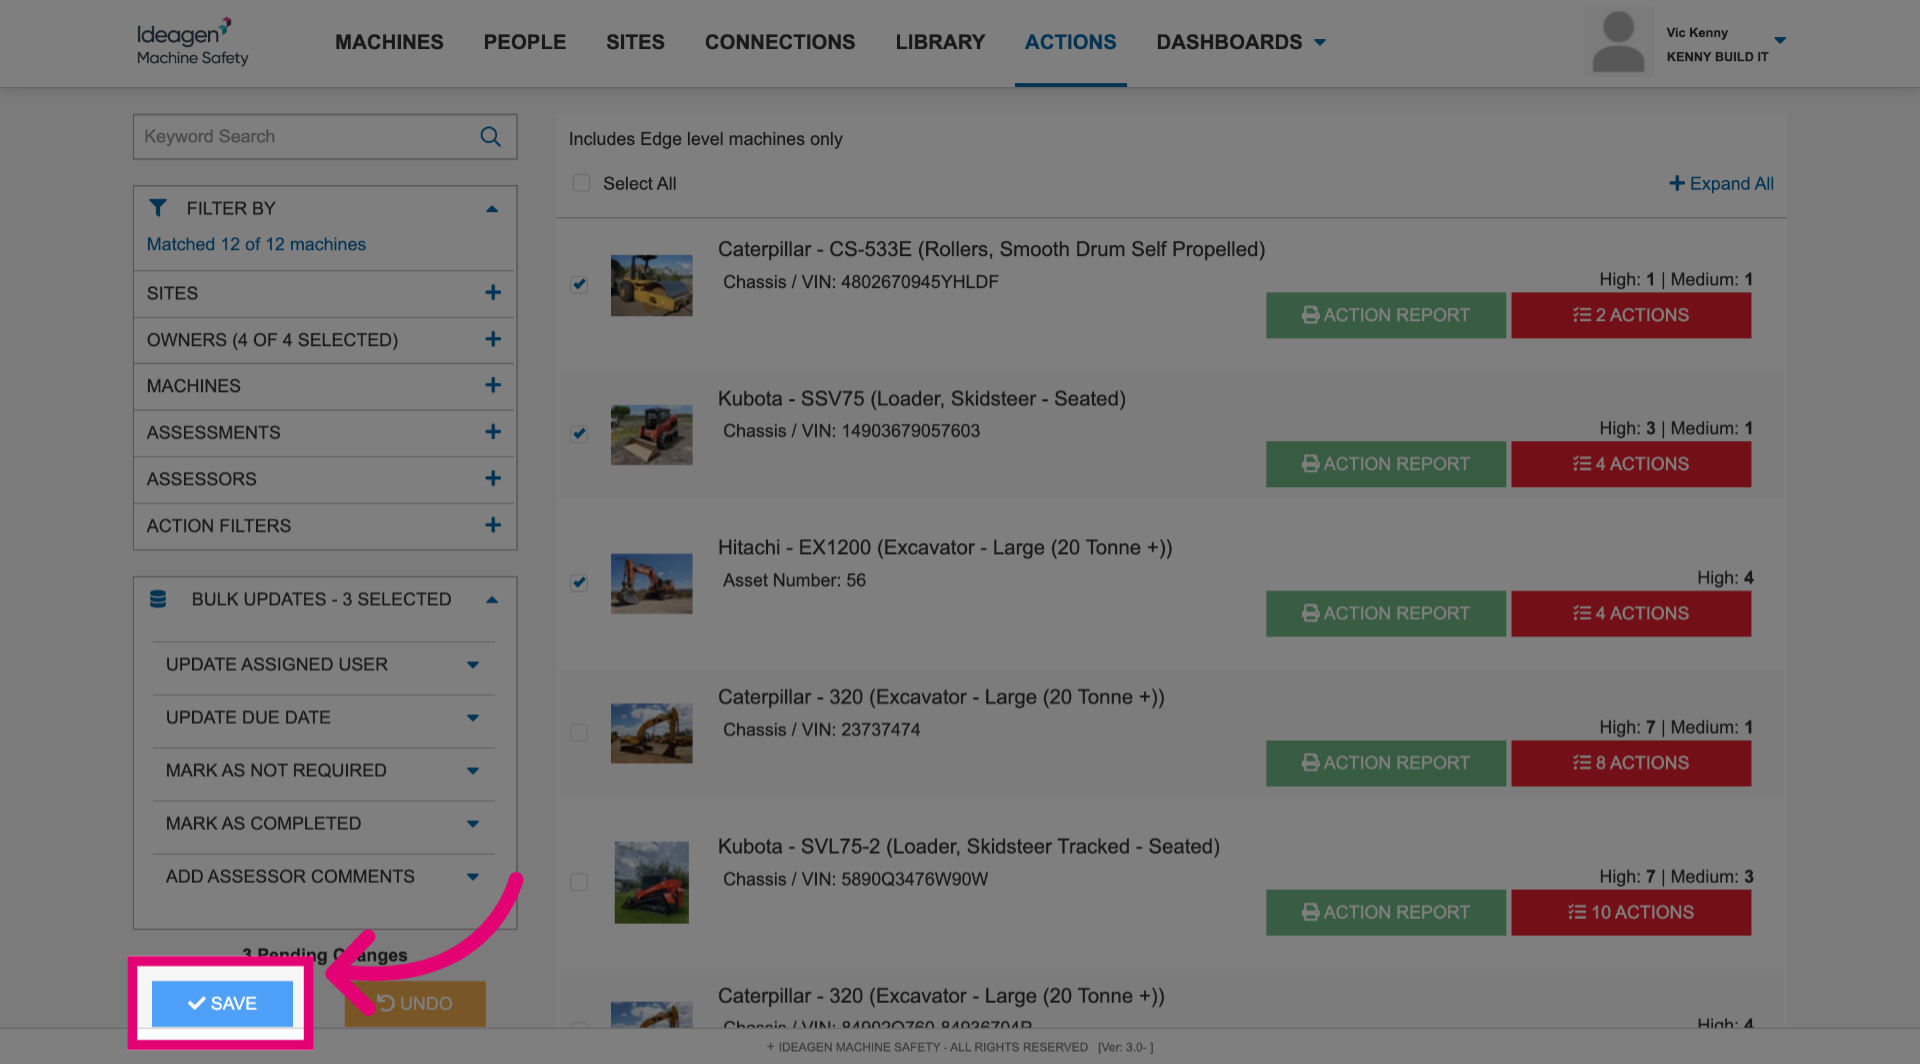Open 4 Actions for Hitachi EX1200
The image size is (1920, 1064).
click(1631, 613)
